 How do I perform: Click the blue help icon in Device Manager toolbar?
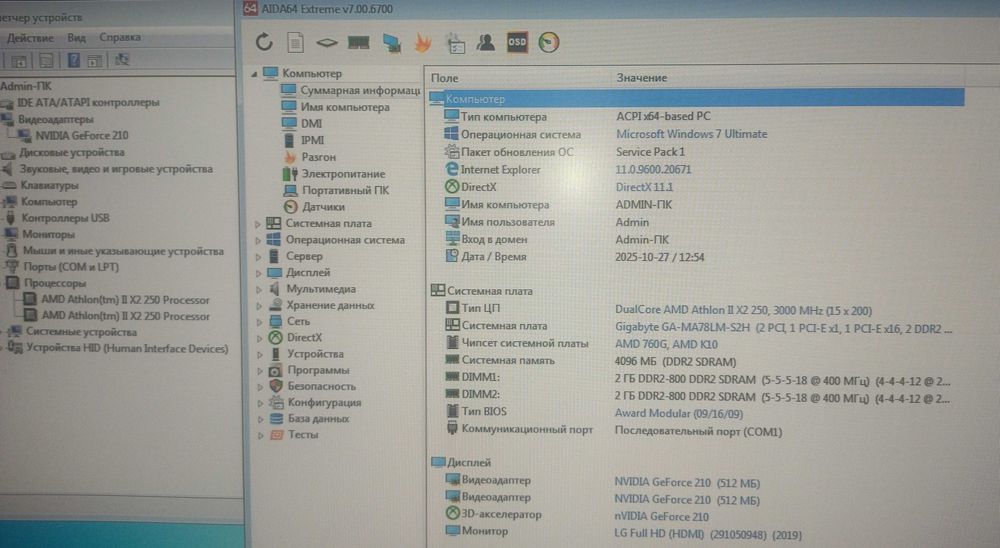coord(74,60)
